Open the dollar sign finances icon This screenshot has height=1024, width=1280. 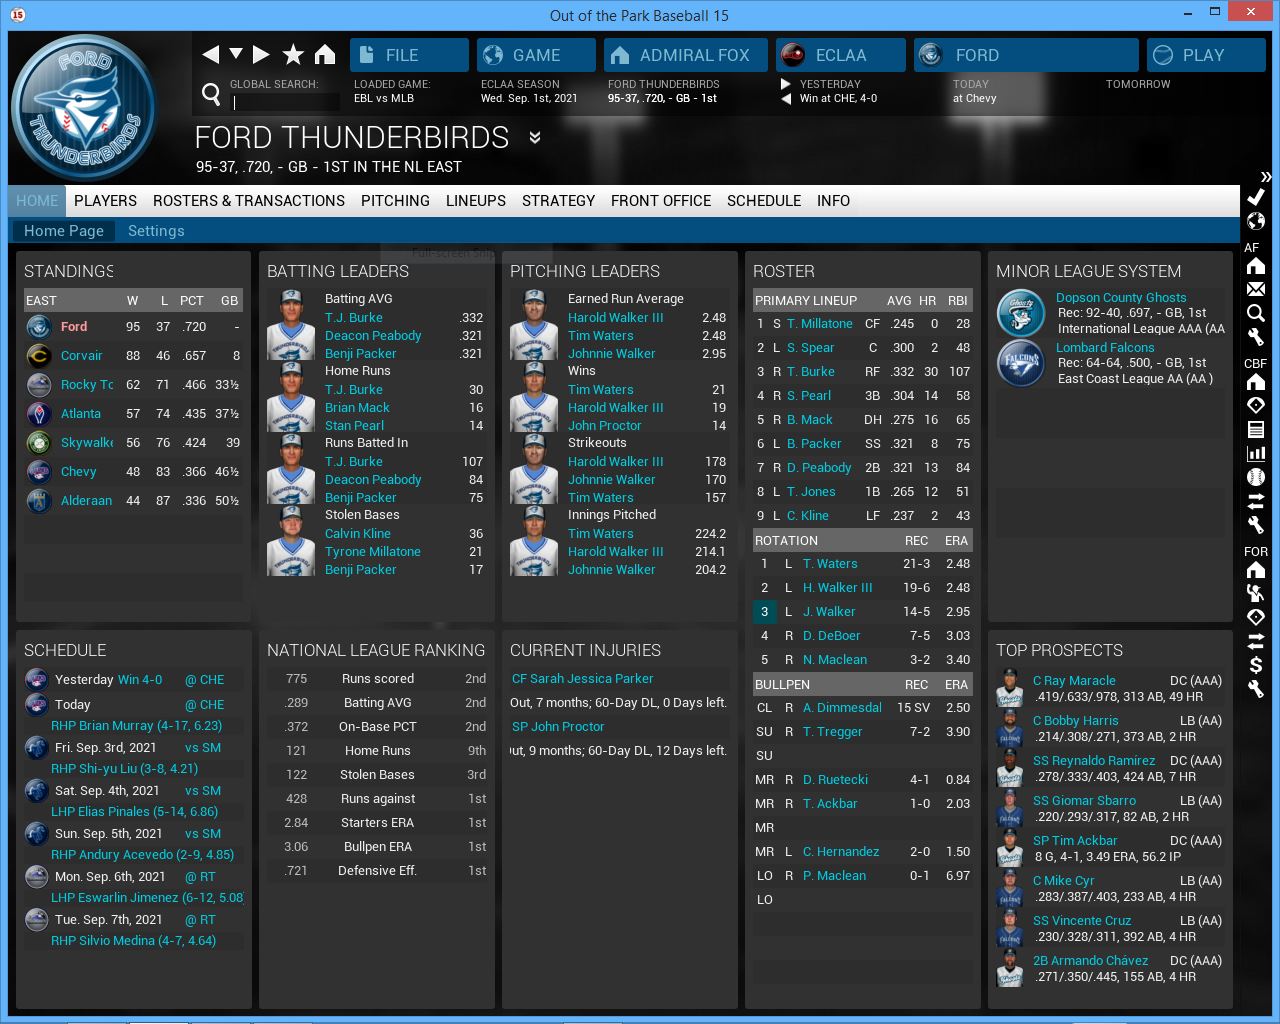tap(1256, 665)
